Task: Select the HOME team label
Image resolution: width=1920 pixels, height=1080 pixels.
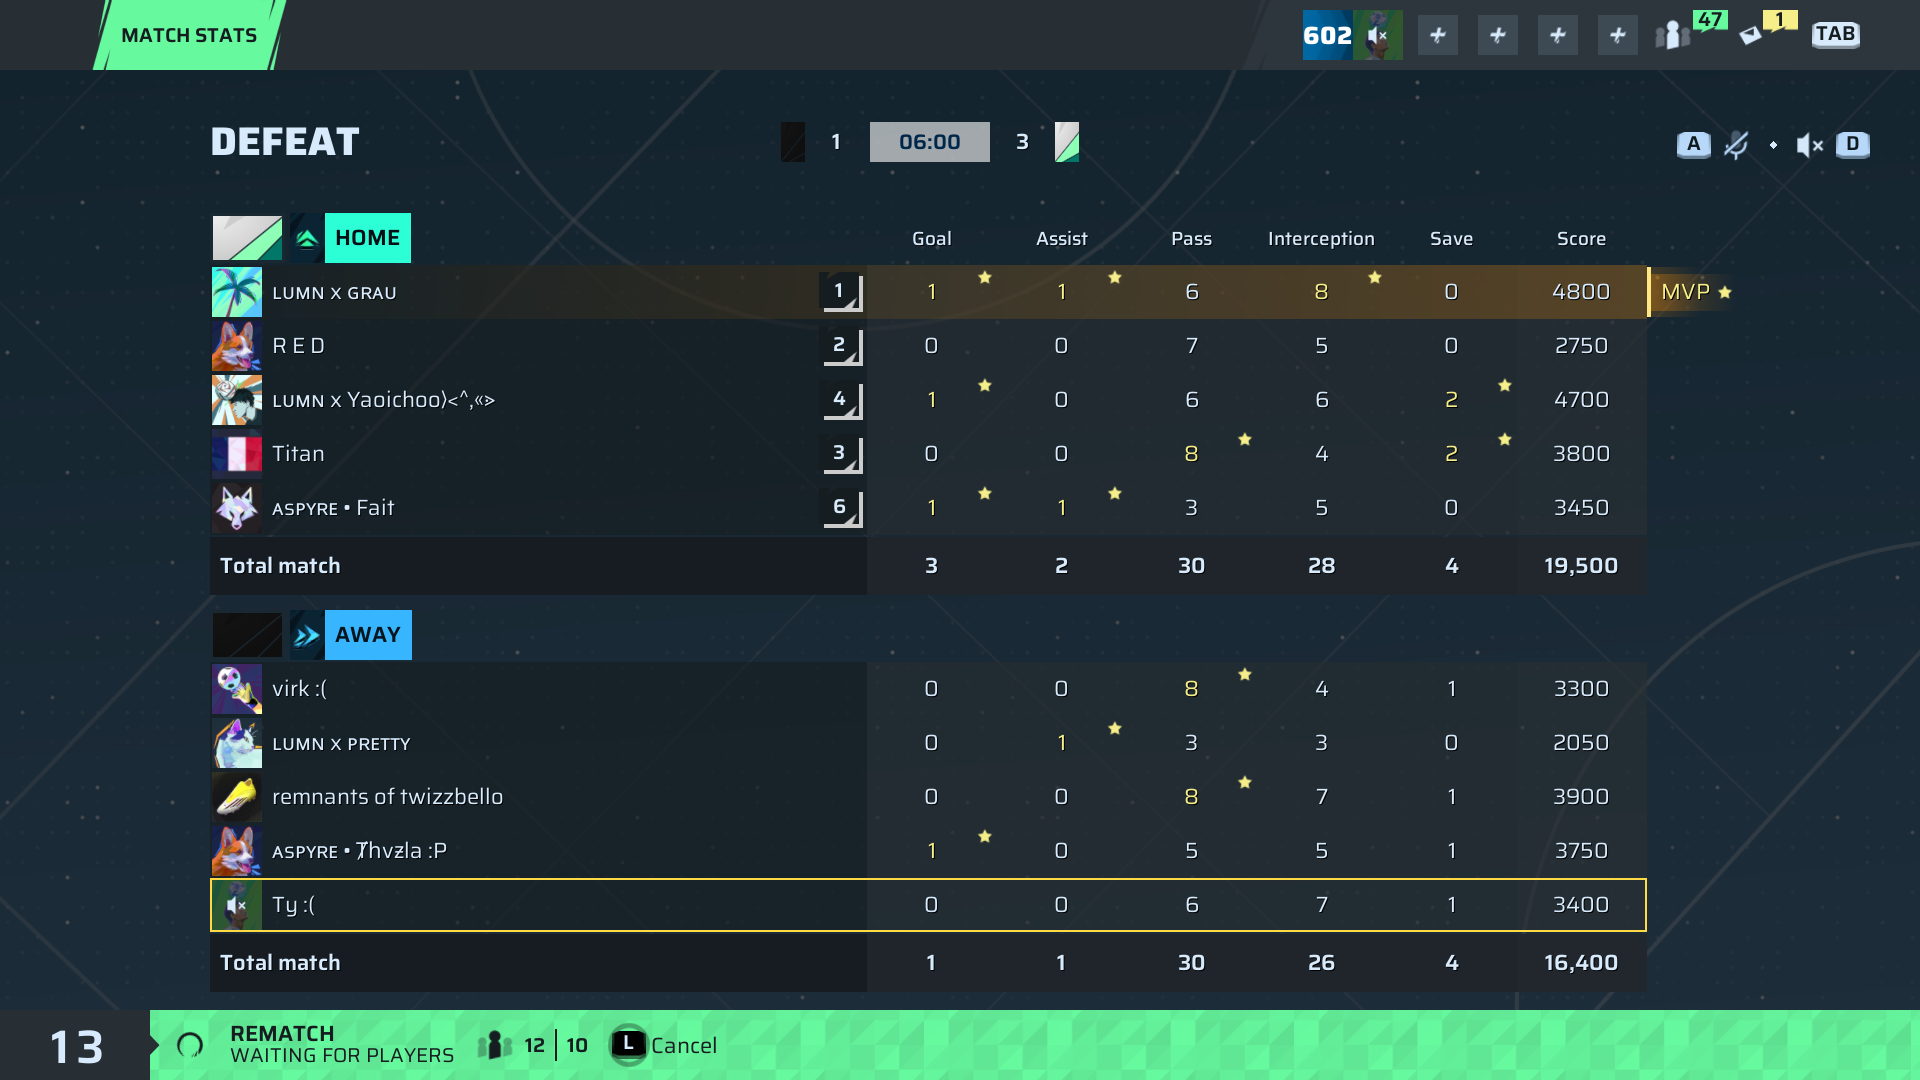Action: click(368, 238)
